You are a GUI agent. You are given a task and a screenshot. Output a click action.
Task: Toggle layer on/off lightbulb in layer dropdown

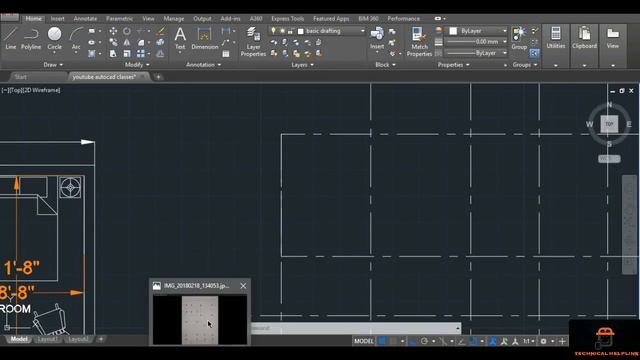(273, 31)
